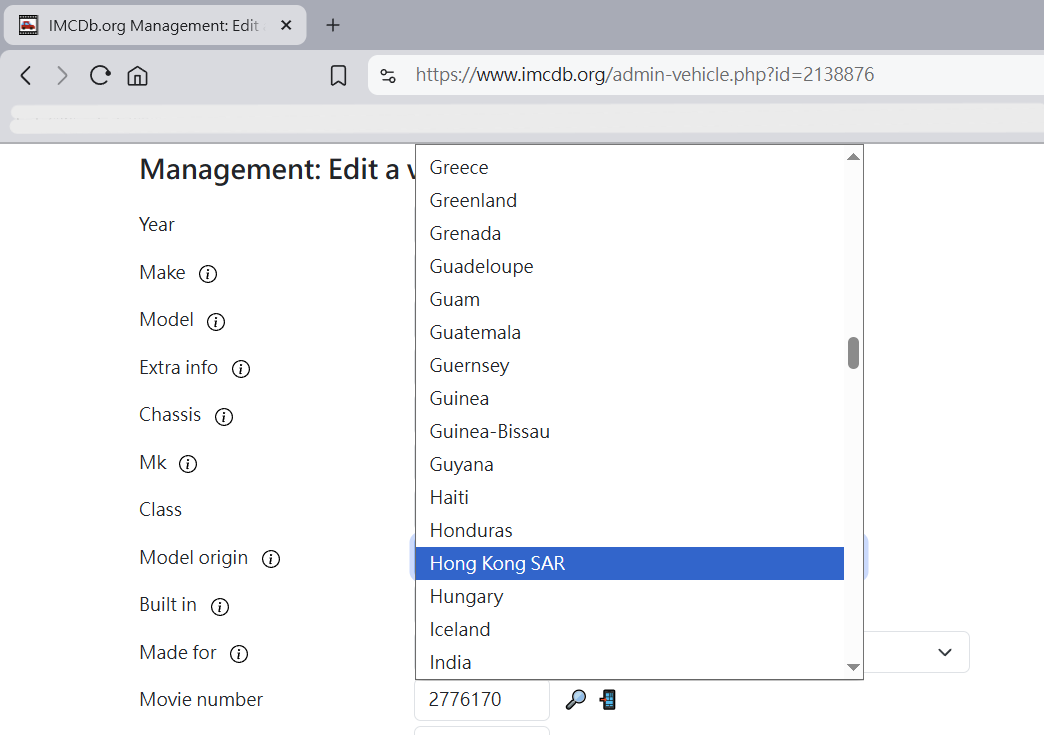Open a new browser tab
The height and width of the screenshot is (735, 1044).
[333, 25]
